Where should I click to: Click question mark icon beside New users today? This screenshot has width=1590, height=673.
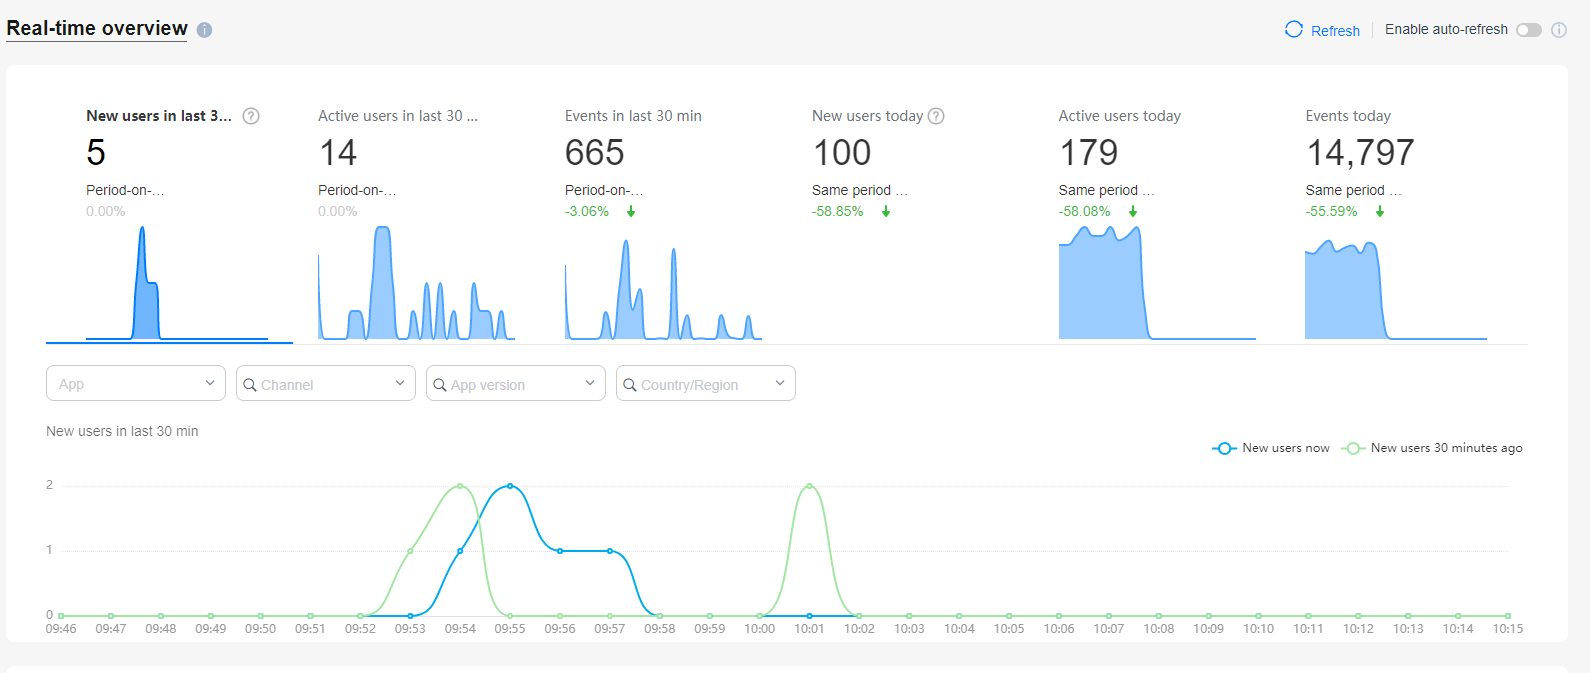(936, 116)
